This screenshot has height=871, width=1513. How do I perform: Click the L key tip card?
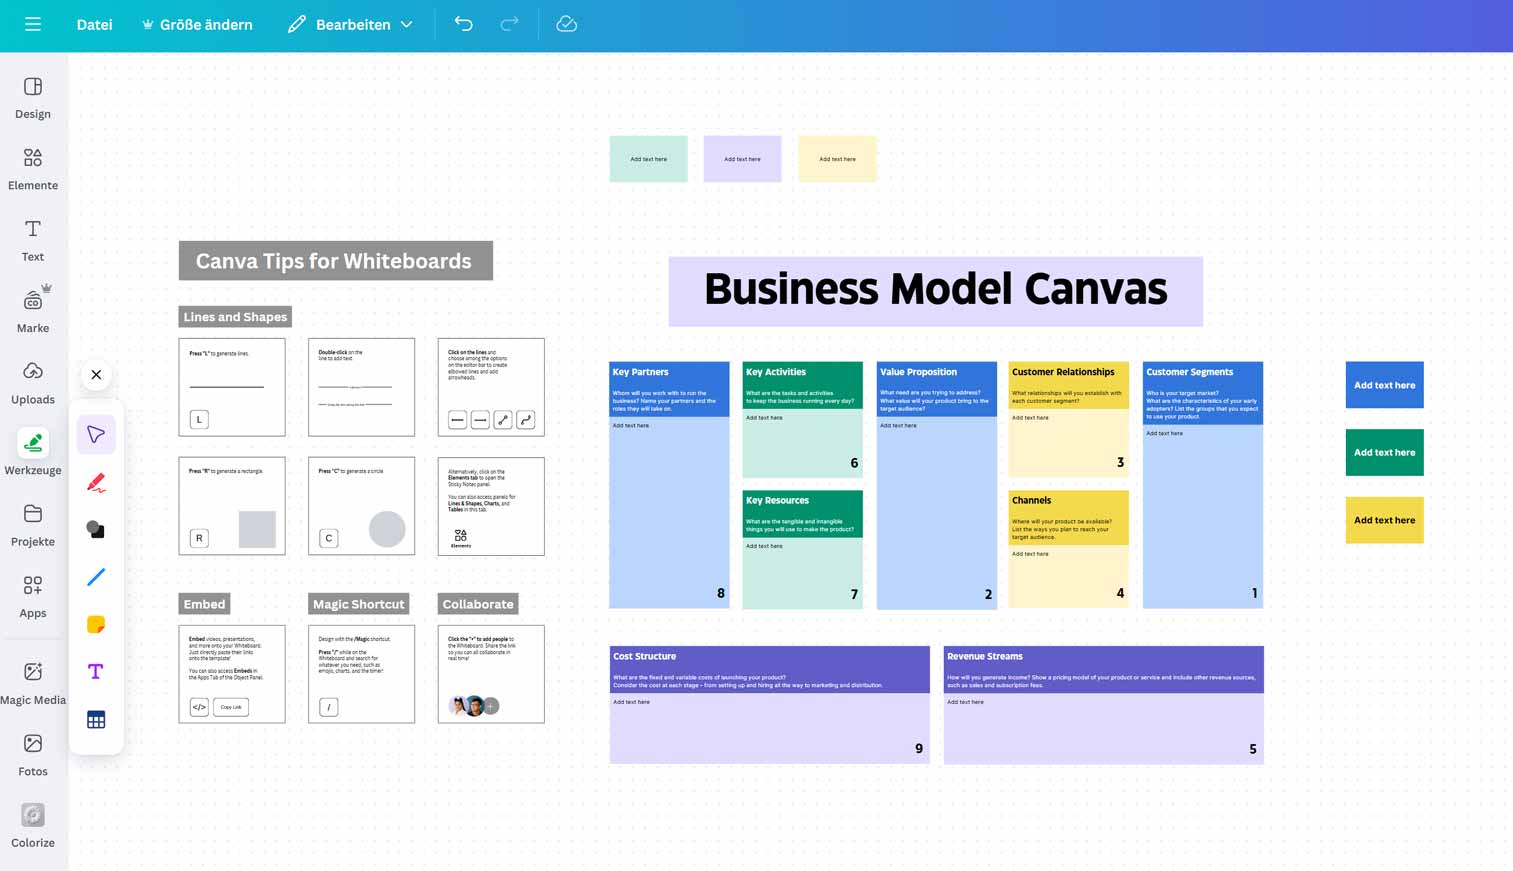[x=232, y=387]
